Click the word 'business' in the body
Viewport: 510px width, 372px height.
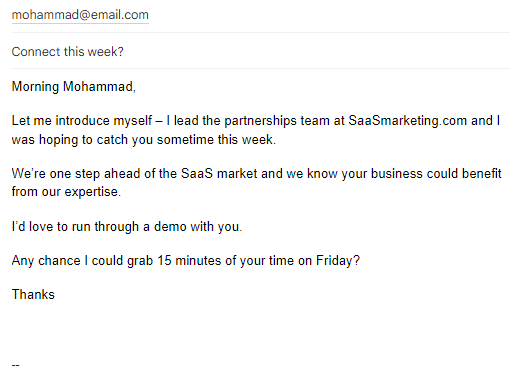click(x=397, y=174)
